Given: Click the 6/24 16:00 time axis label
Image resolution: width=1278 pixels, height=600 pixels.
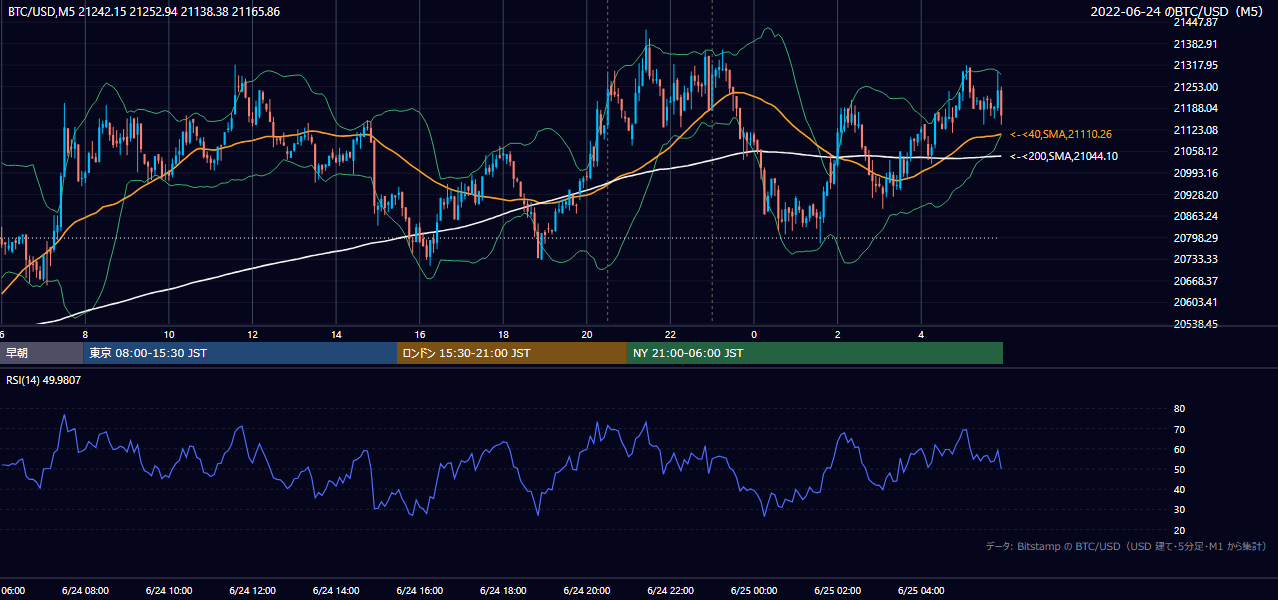Looking at the screenshot, I should [419, 591].
